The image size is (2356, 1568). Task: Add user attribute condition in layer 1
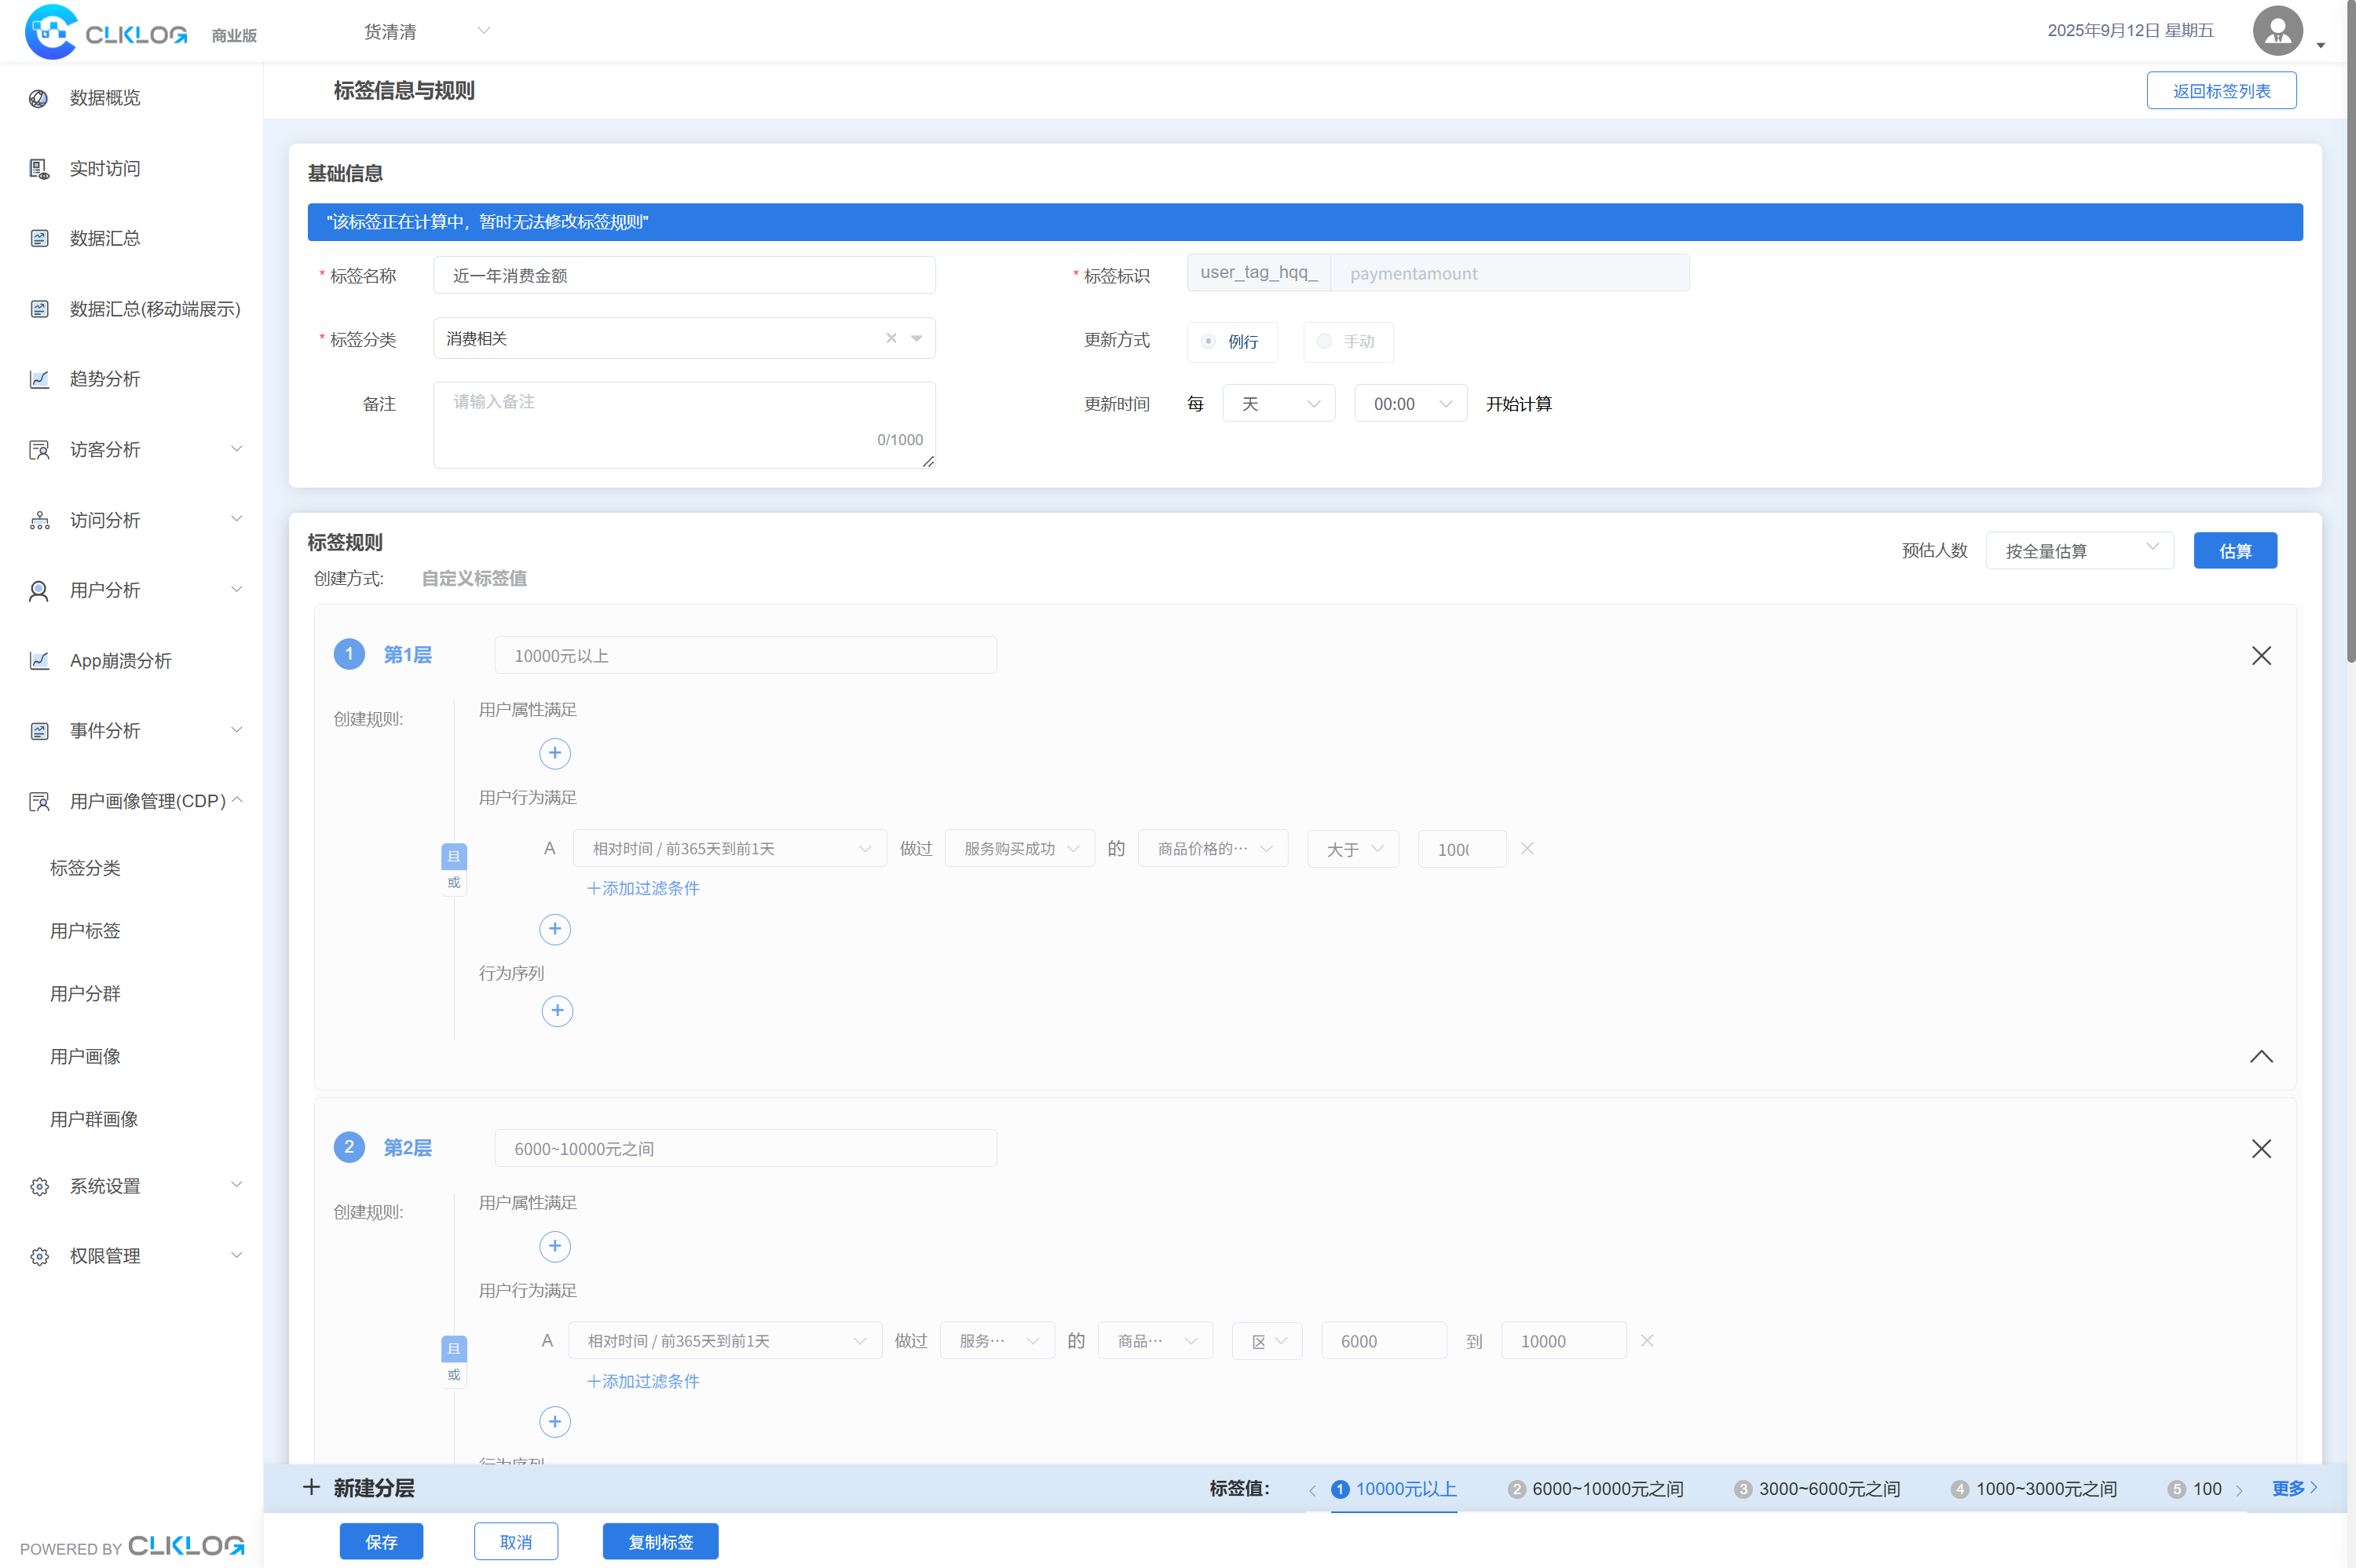pyautogui.click(x=555, y=753)
